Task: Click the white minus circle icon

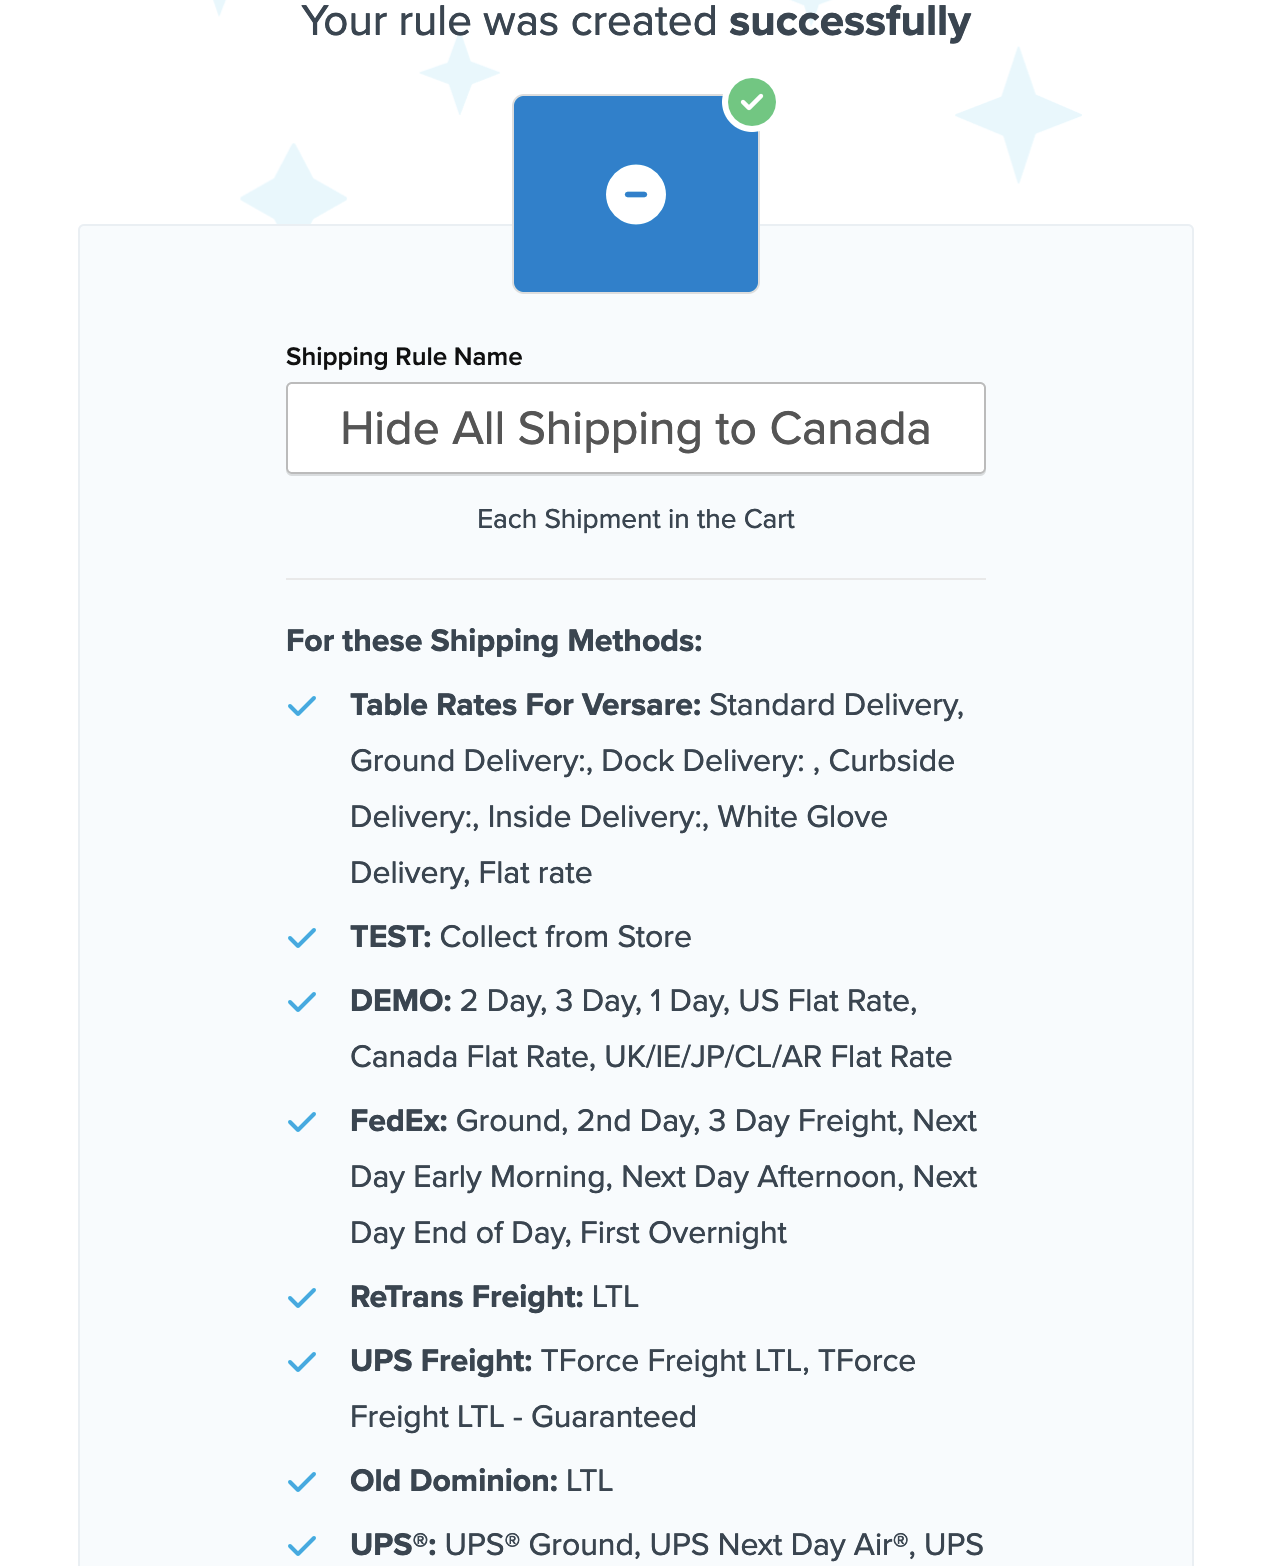Action: point(636,194)
